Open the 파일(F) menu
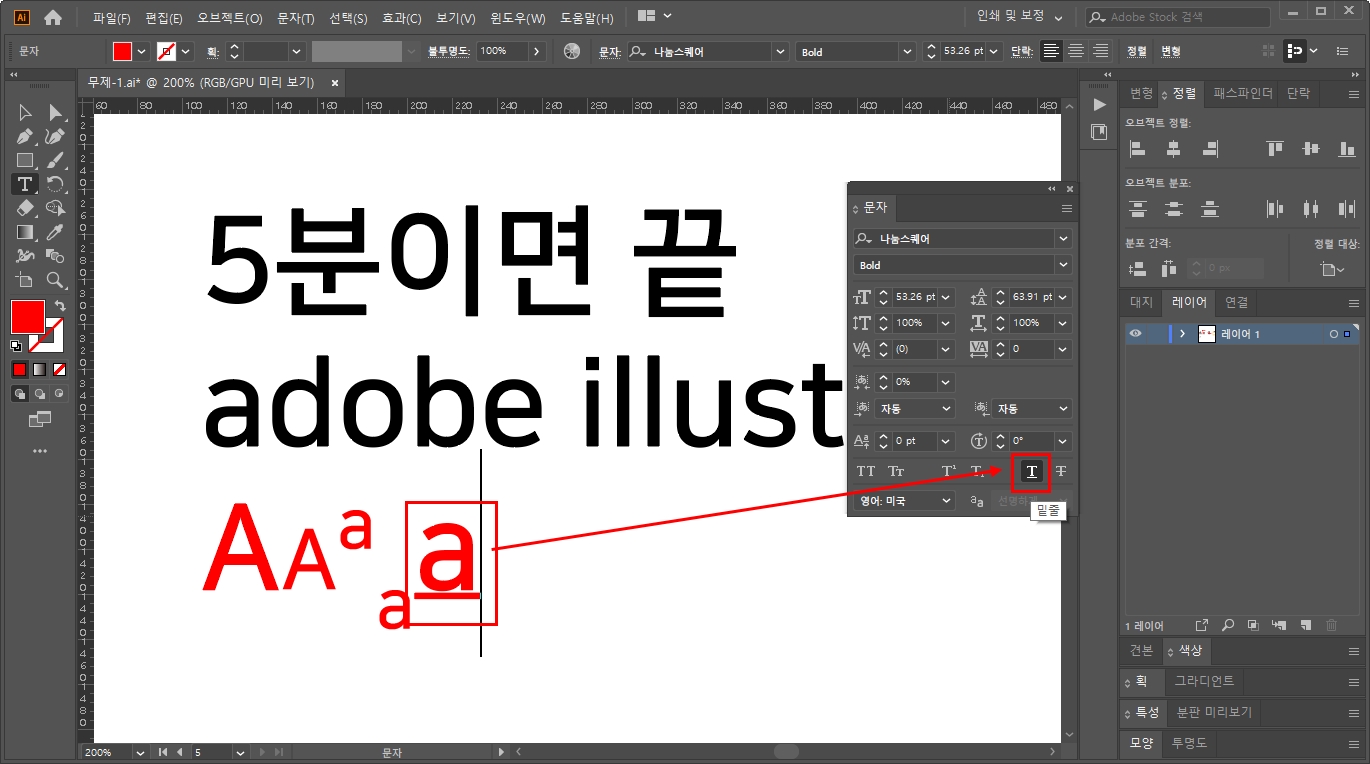The width and height of the screenshot is (1370, 764). click(x=112, y=18)
